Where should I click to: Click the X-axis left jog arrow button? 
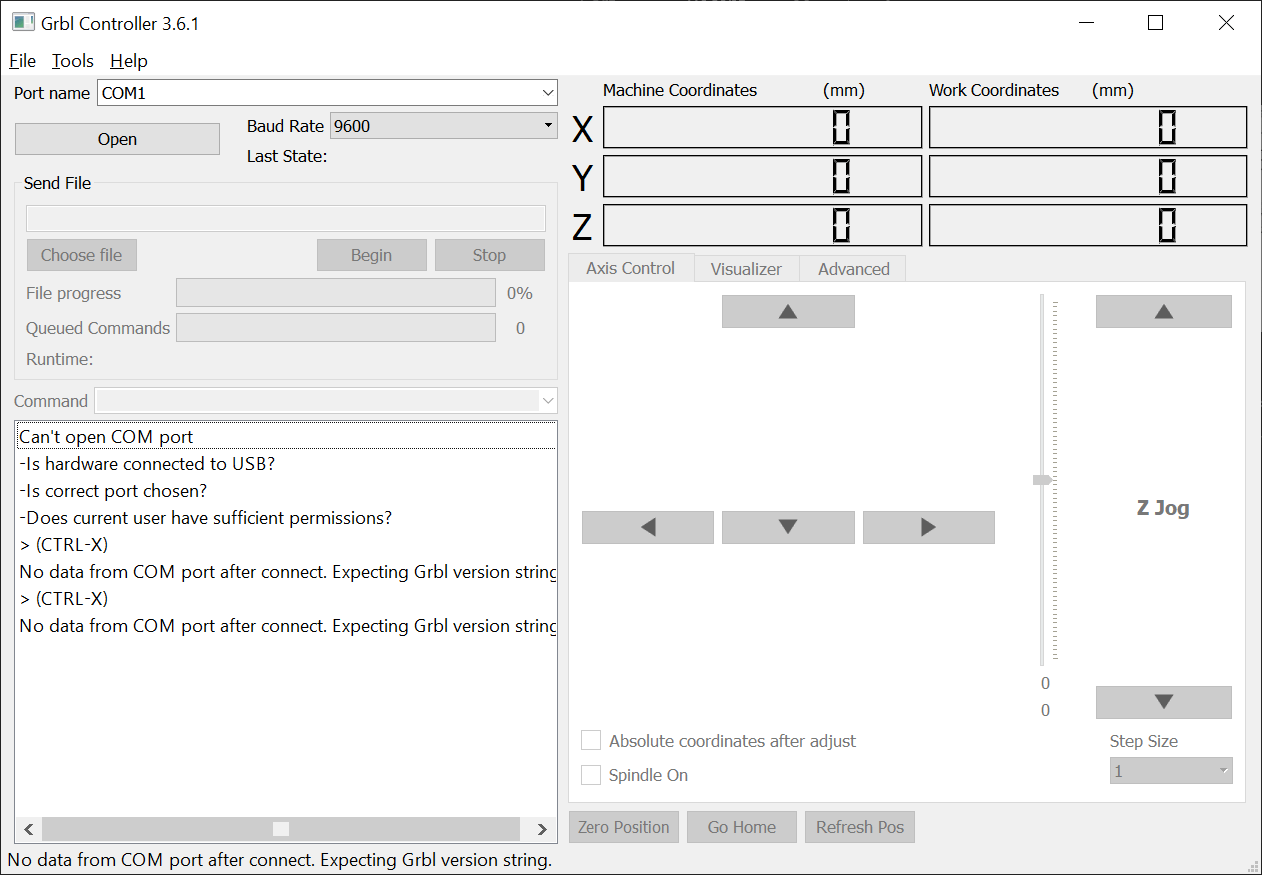click(x=648, y=527)
